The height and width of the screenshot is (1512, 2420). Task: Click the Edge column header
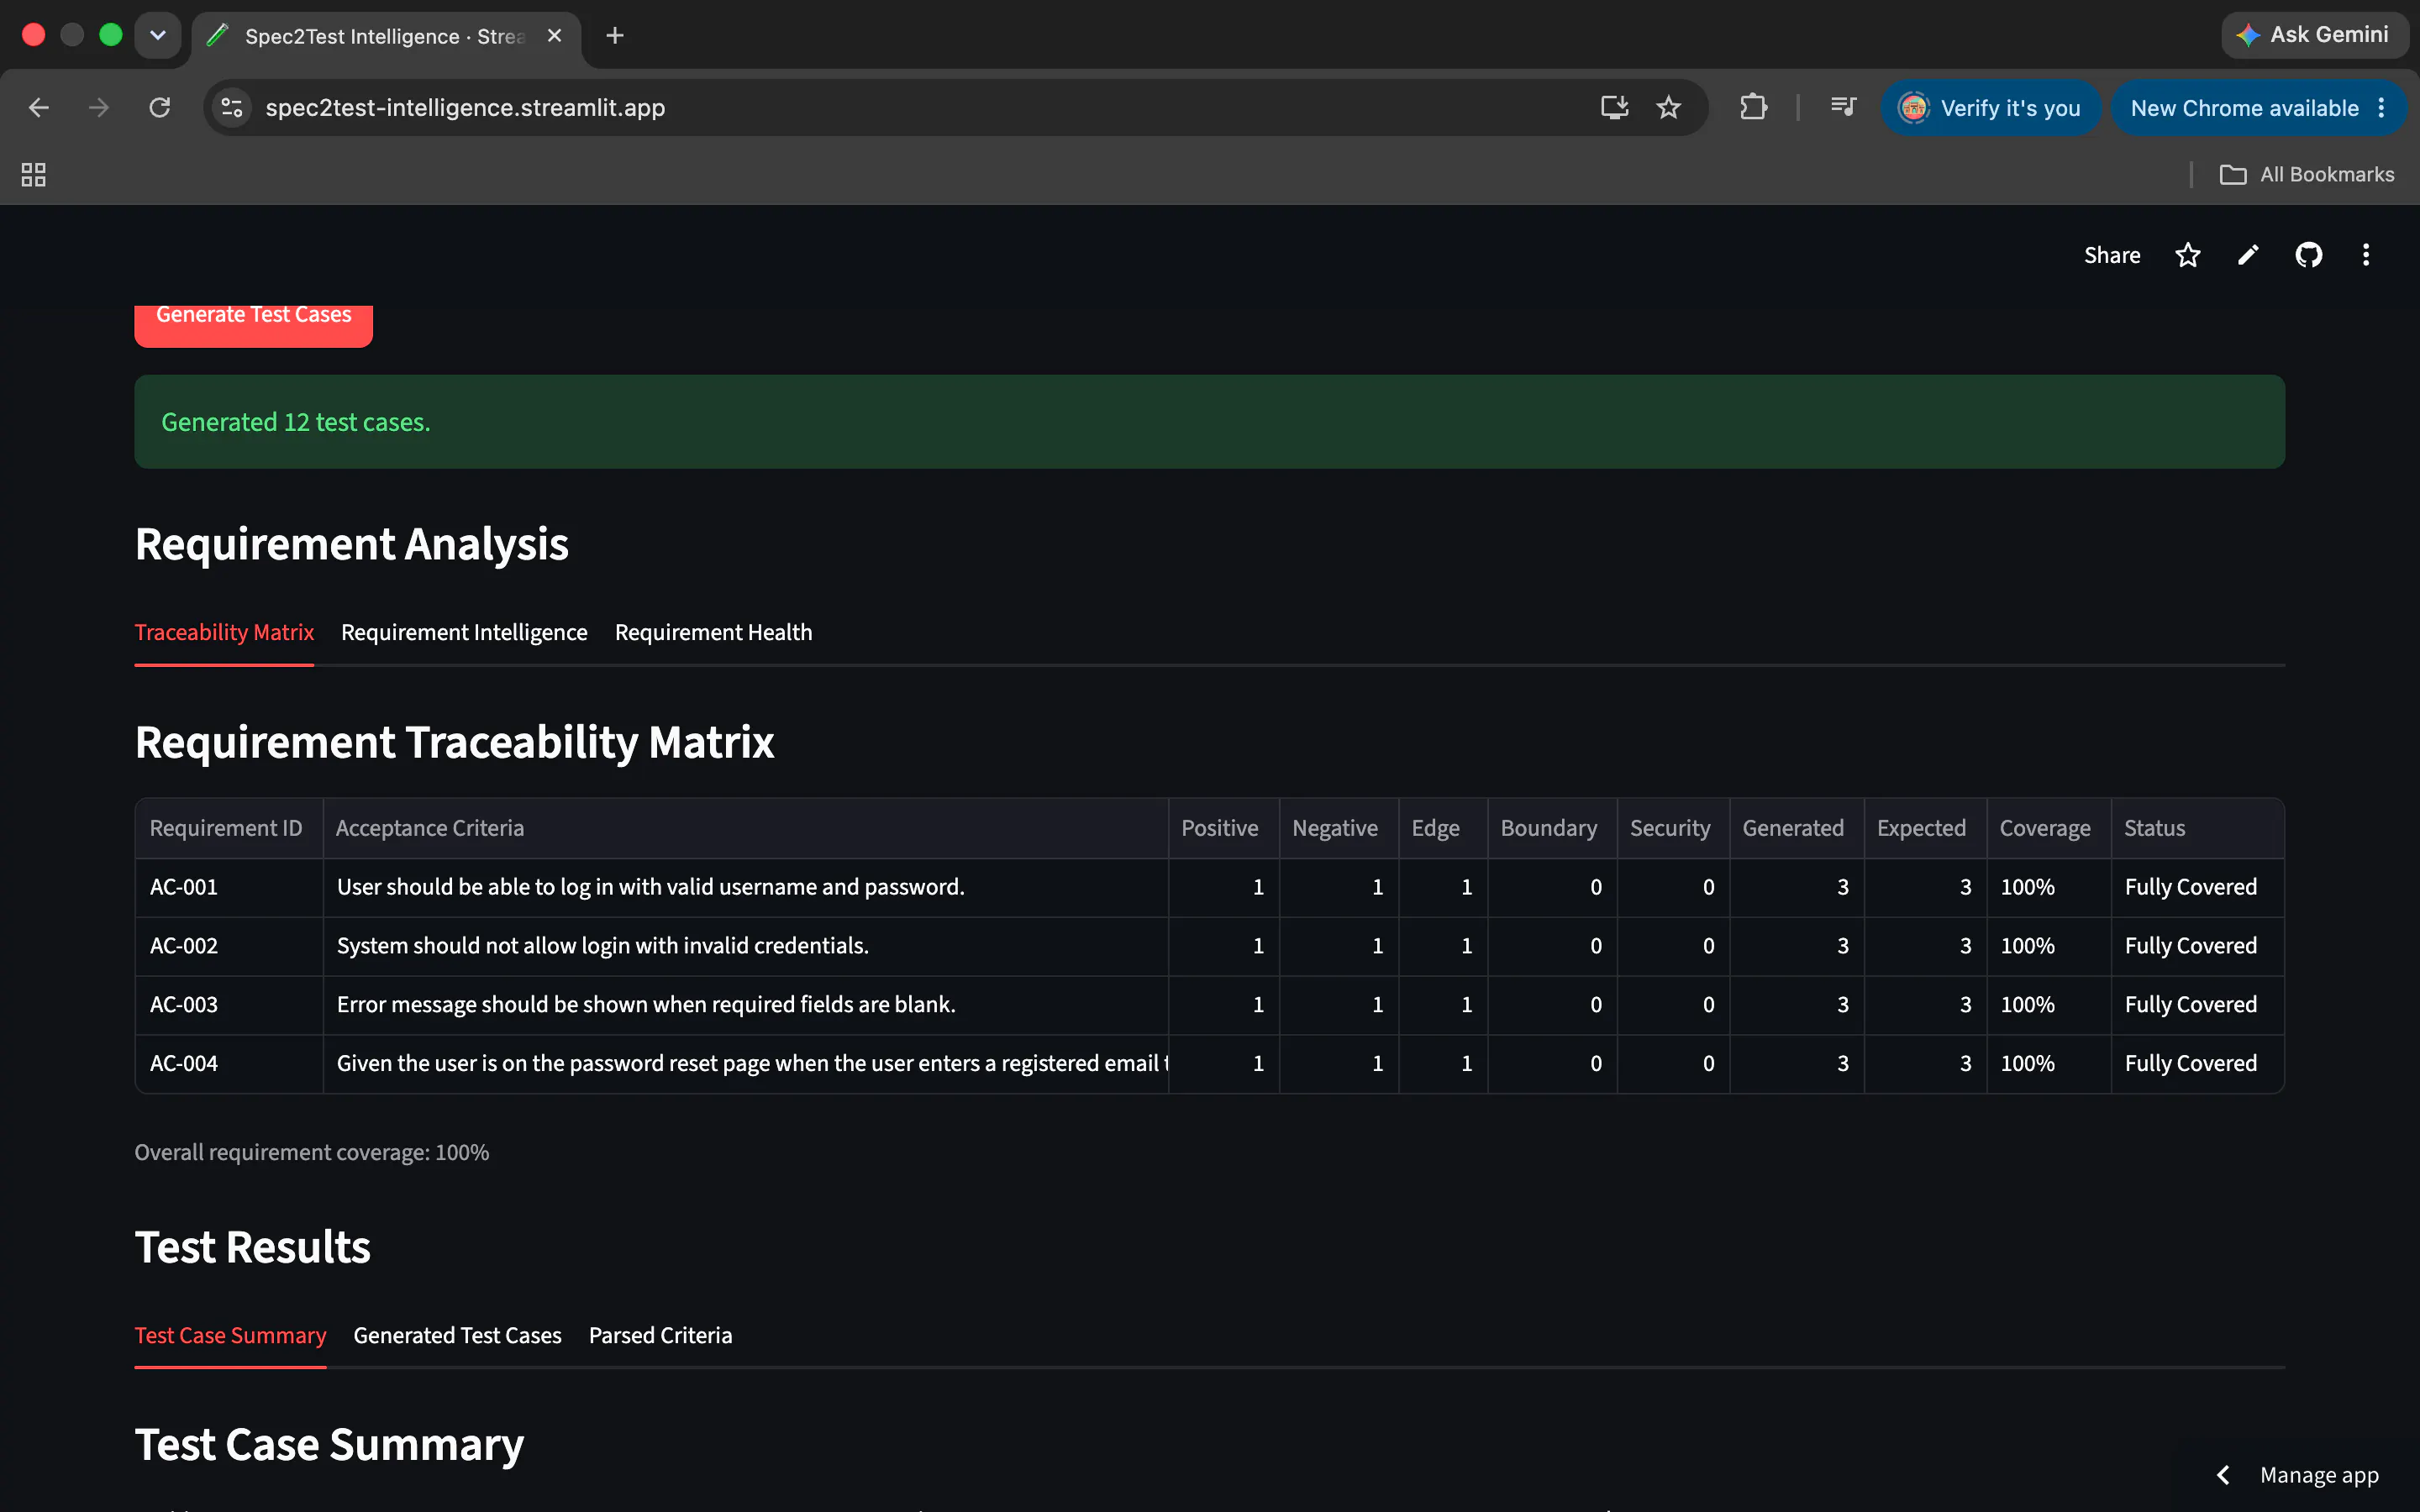(1442, 828)
